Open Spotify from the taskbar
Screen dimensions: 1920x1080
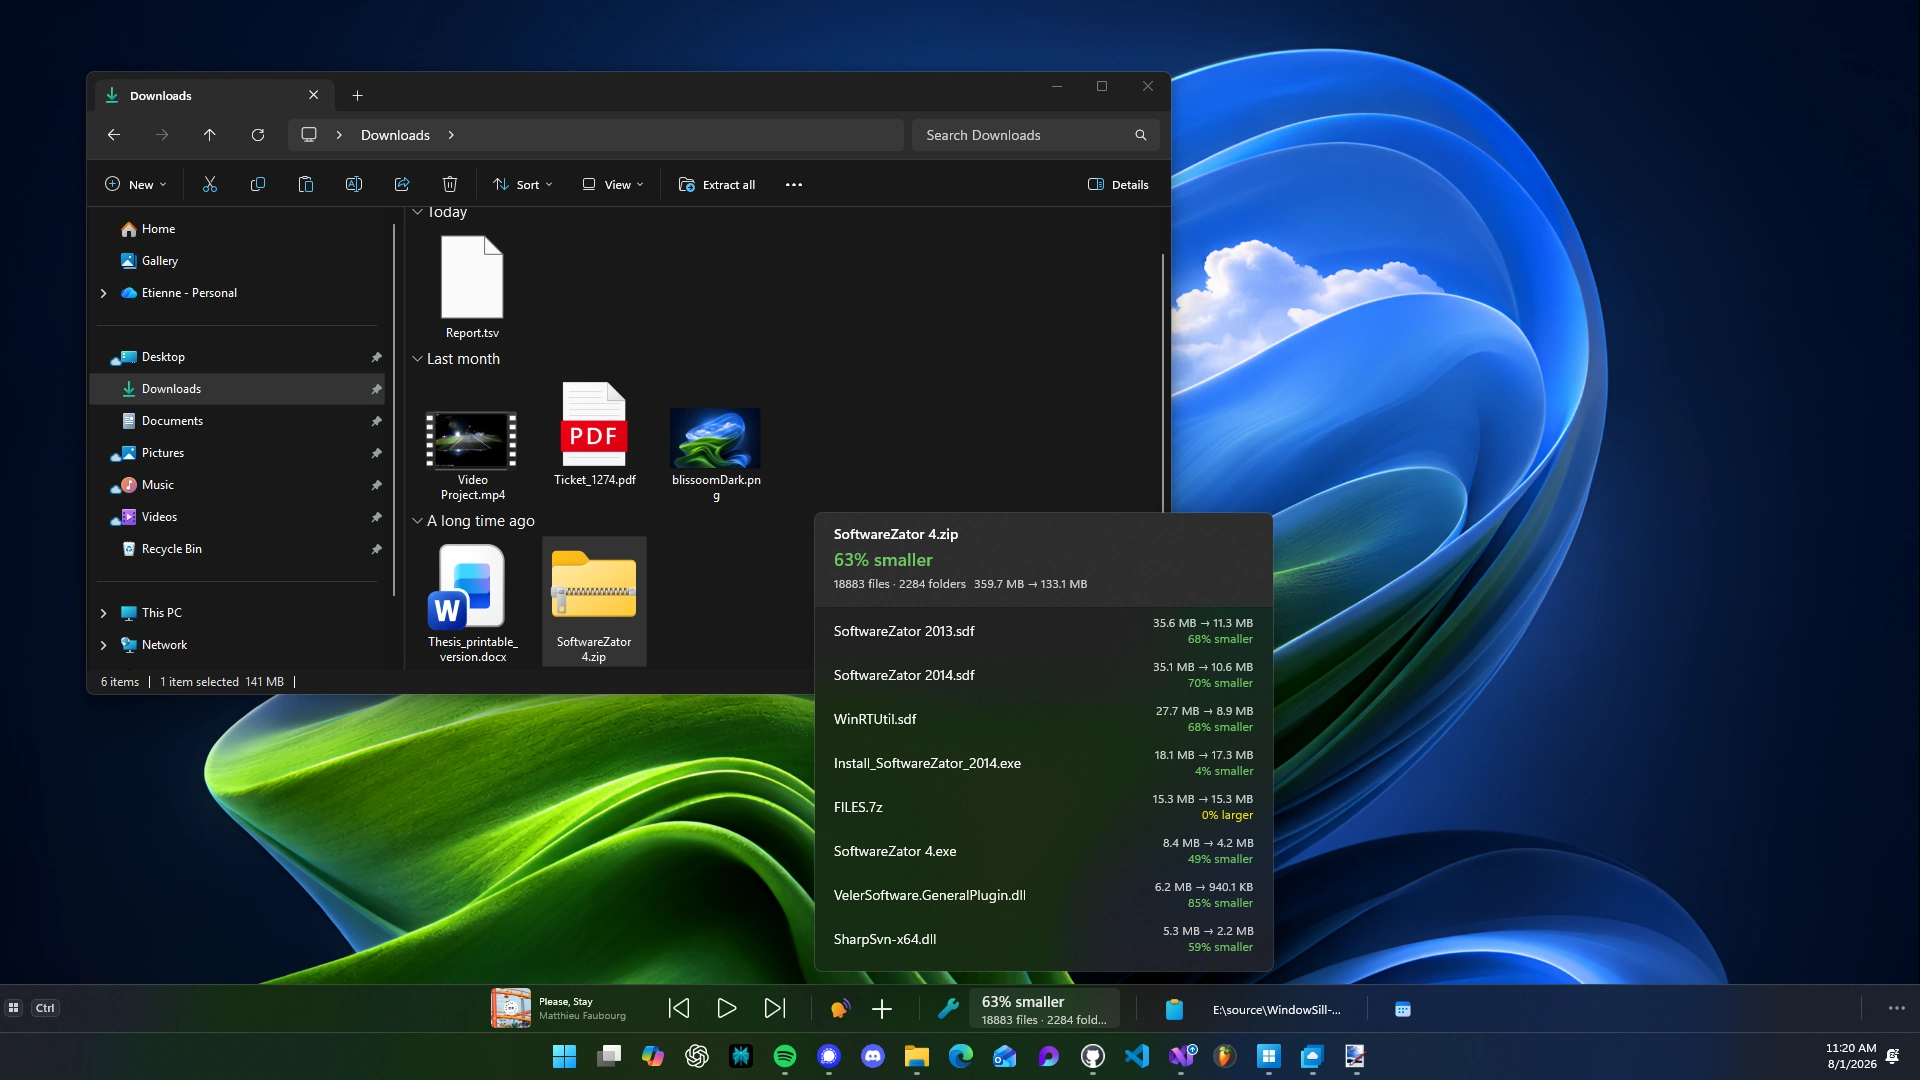point(785,1056)
